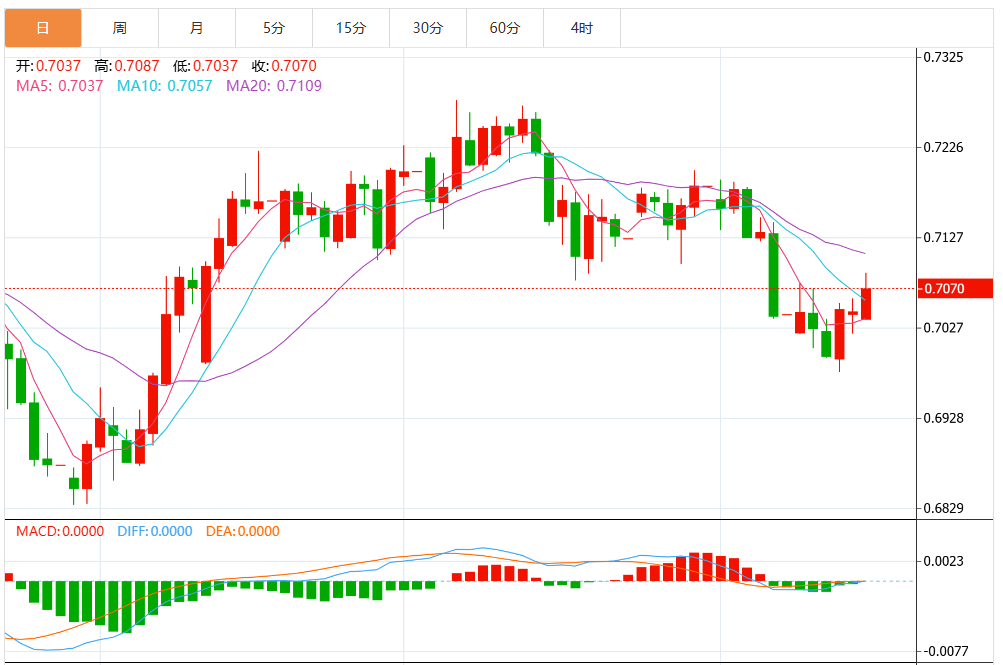Select the 日 daily timeframe tab

(43, 28)
